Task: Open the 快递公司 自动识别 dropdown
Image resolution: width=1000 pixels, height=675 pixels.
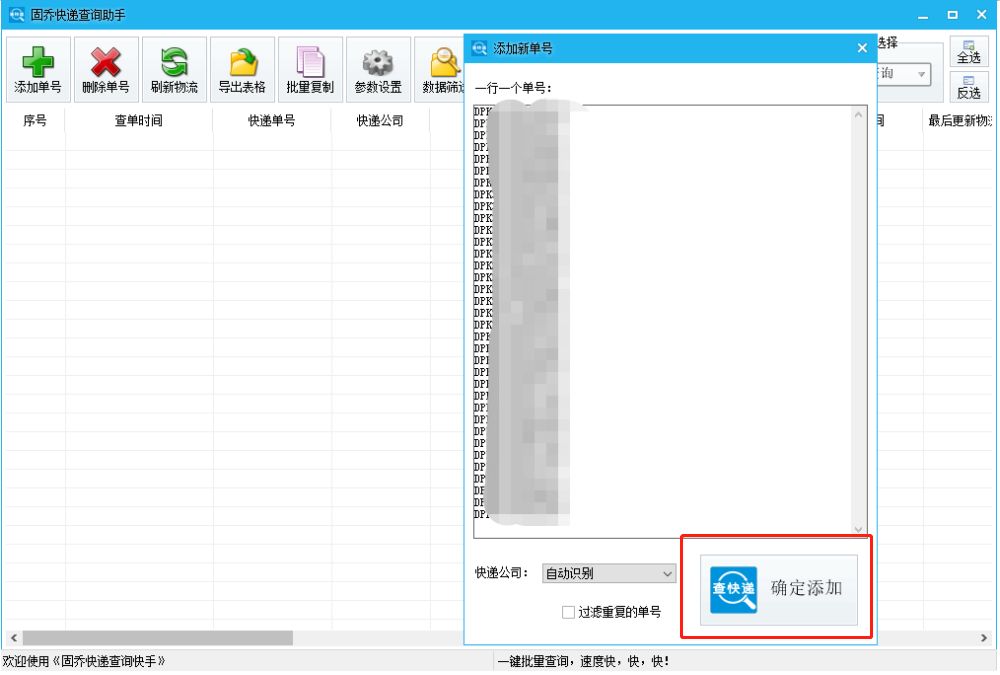Action: pyautogui.click(x=609, y=573)
